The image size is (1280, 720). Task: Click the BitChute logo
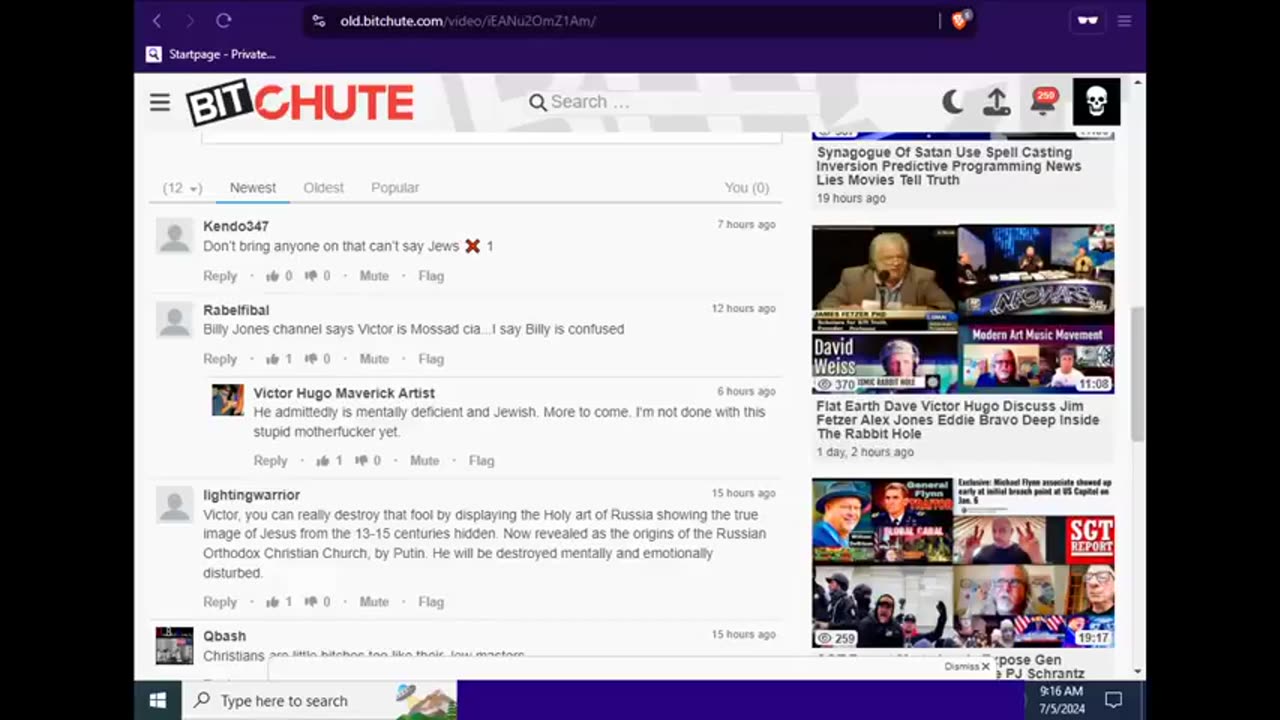[300, 103]
